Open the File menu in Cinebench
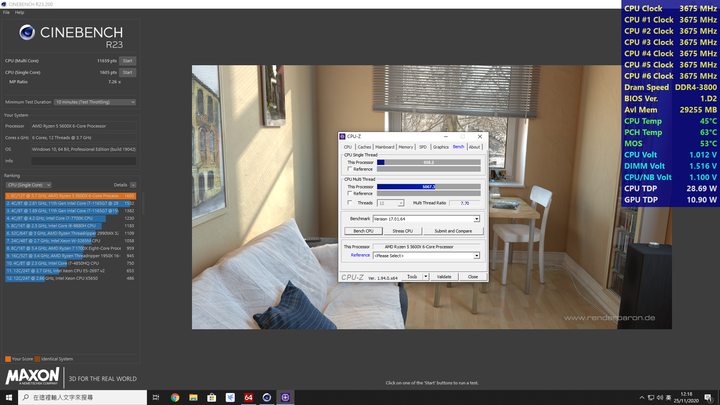The width and height of the screenshot is (720, 405). click(x=6, y=12)
